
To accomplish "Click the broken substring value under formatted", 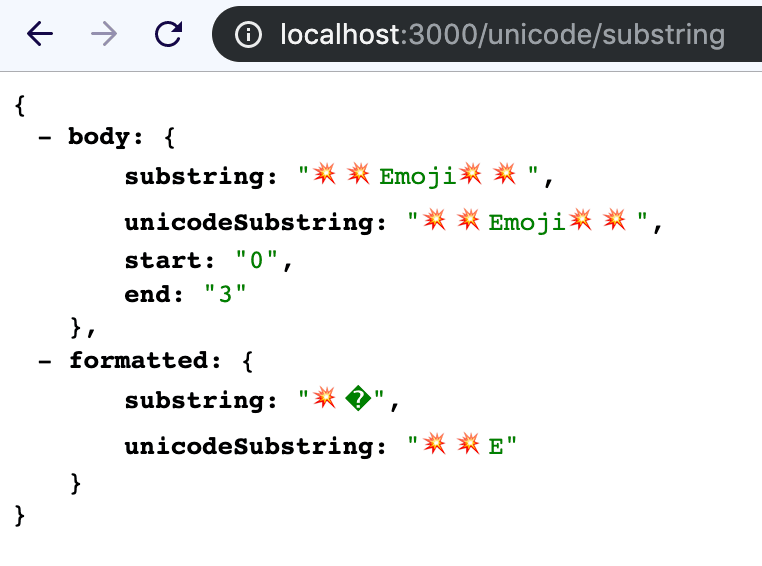I will [x=342, y=399].
